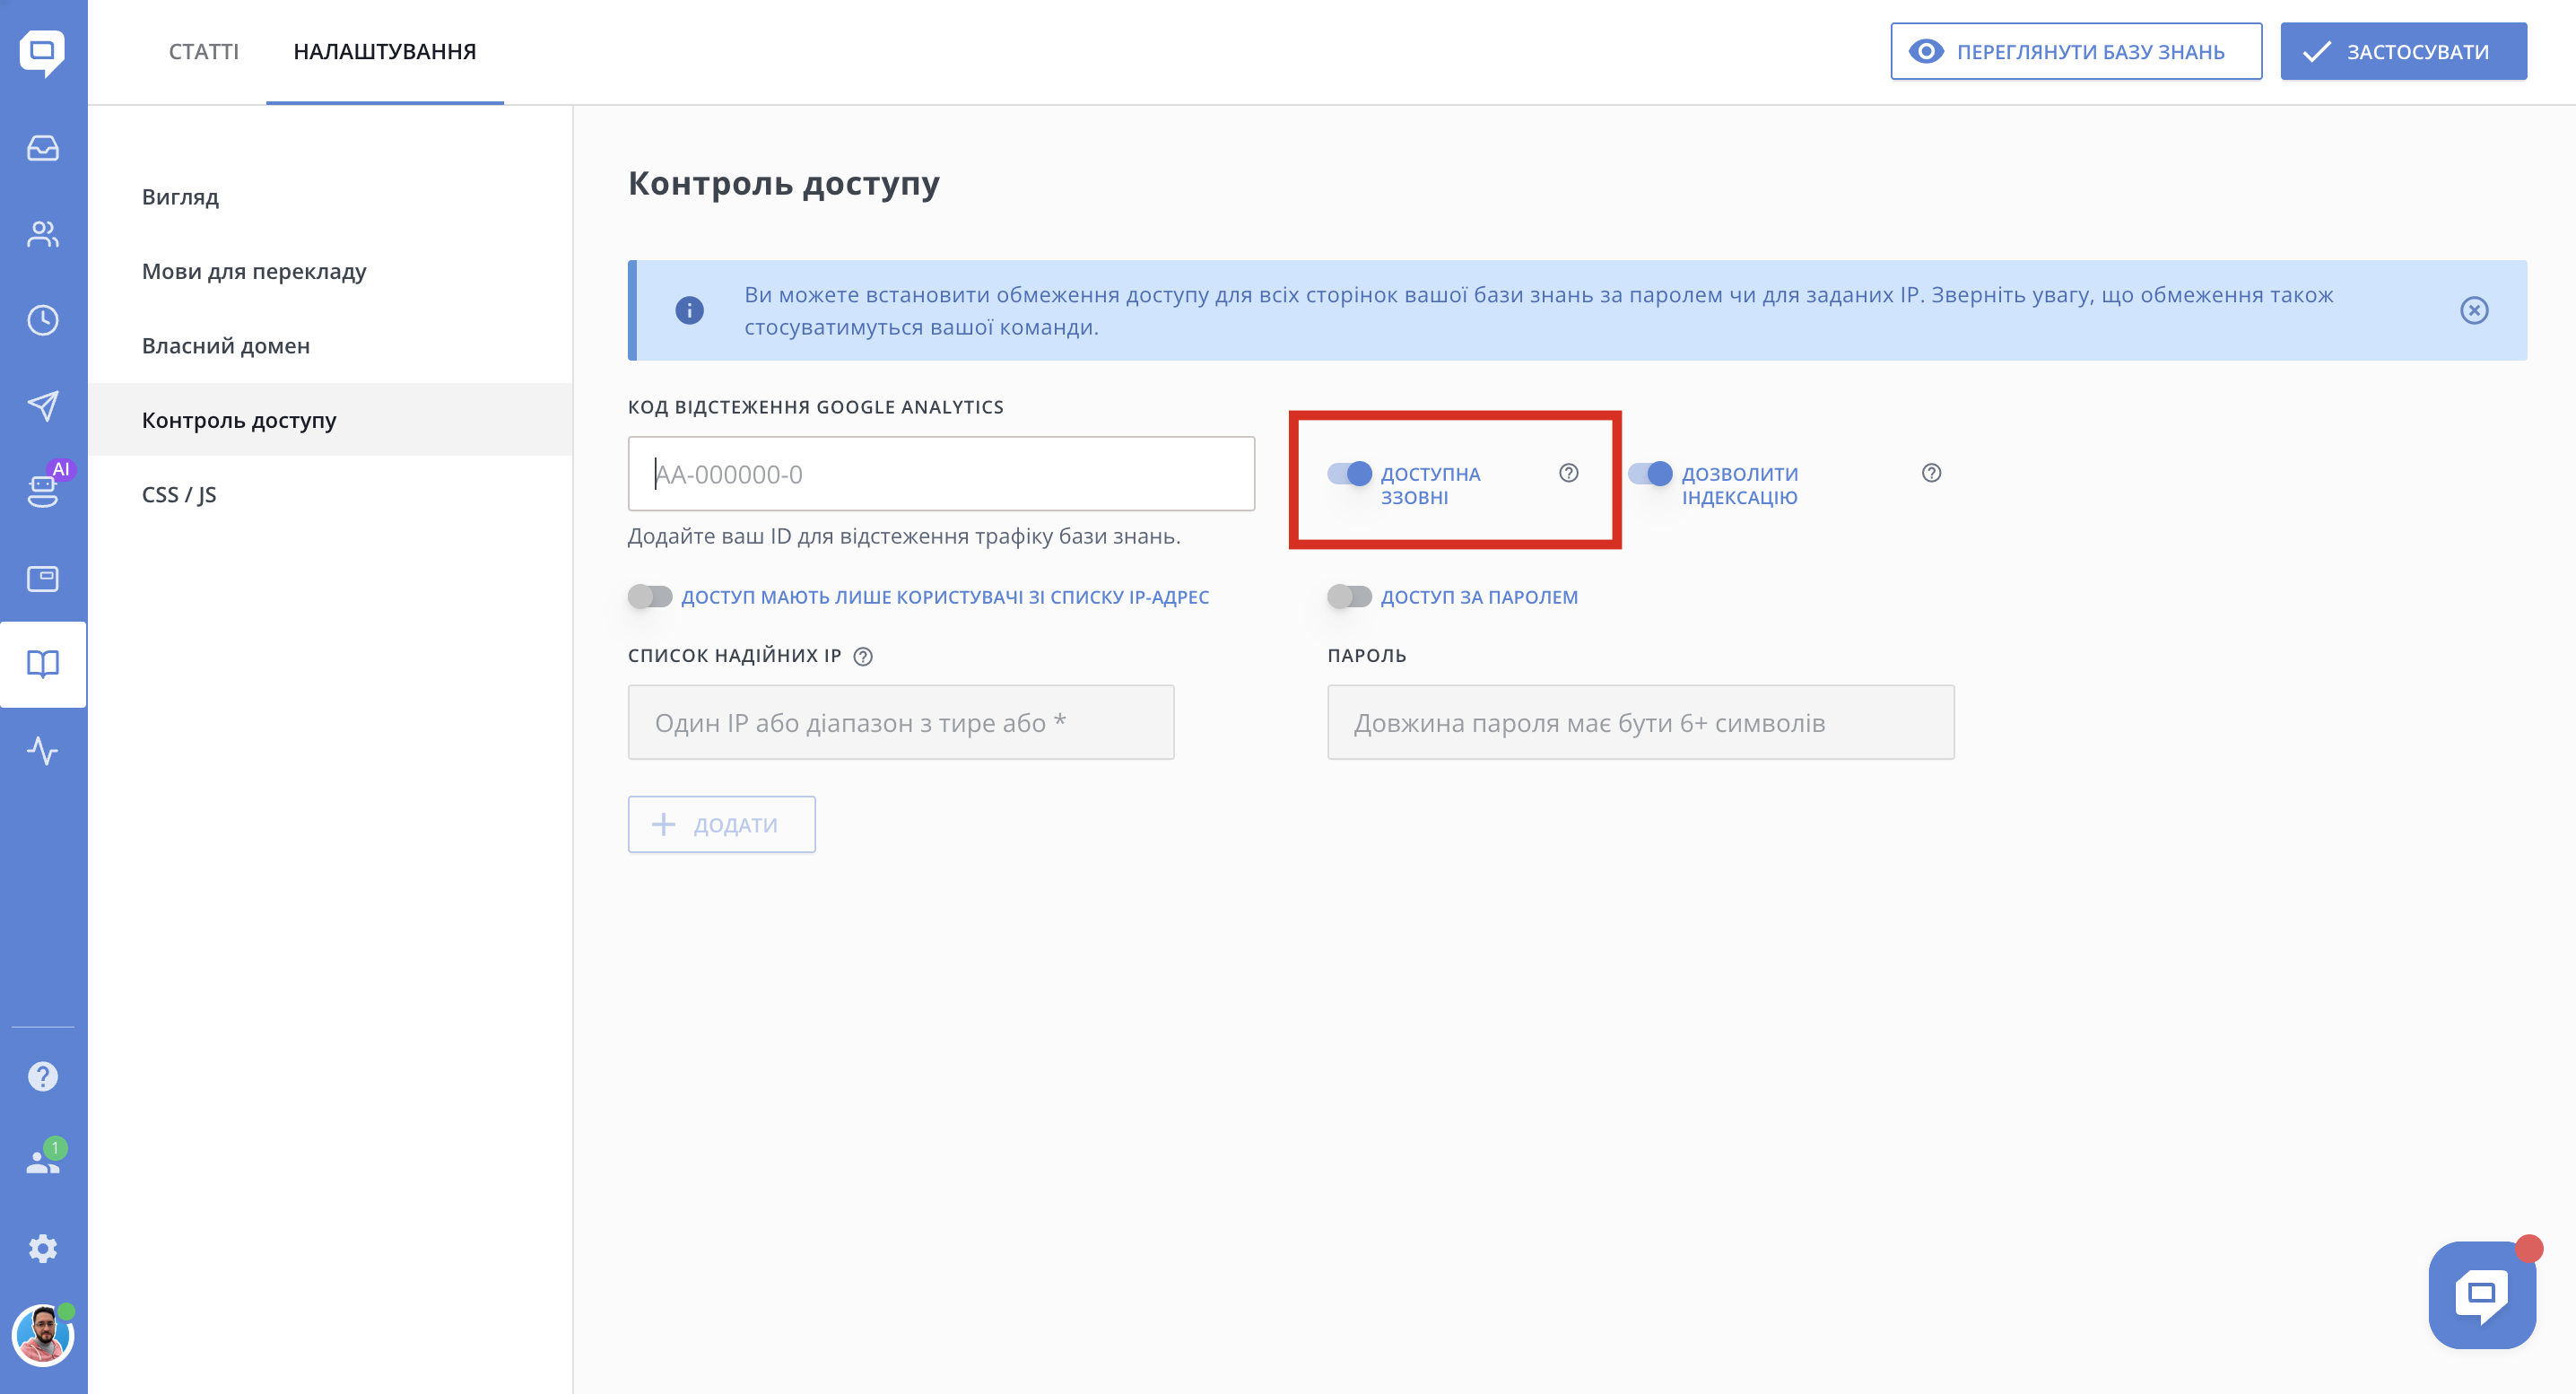2576x1394 pixels.
Task: Open the contacts icon in sidebar
Action: (x=42, y=234)
